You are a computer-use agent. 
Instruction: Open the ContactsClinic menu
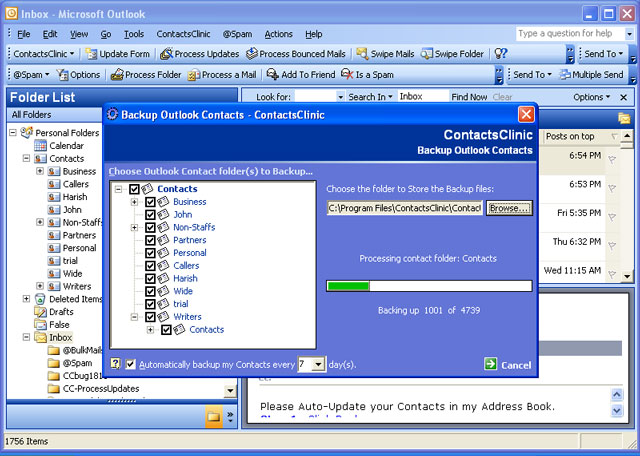point(183,34)
